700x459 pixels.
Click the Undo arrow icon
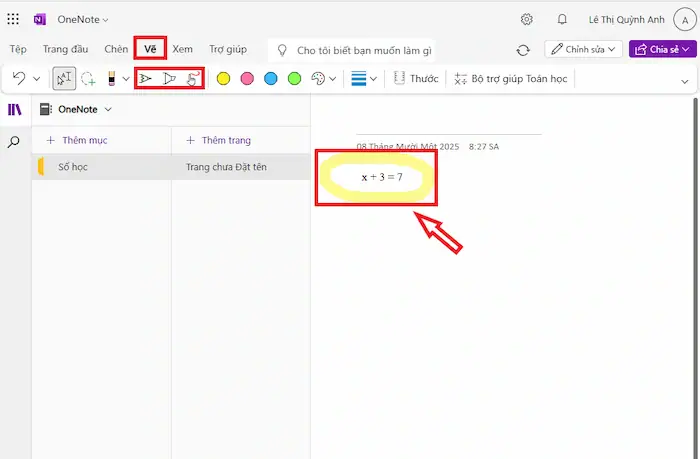19,78
